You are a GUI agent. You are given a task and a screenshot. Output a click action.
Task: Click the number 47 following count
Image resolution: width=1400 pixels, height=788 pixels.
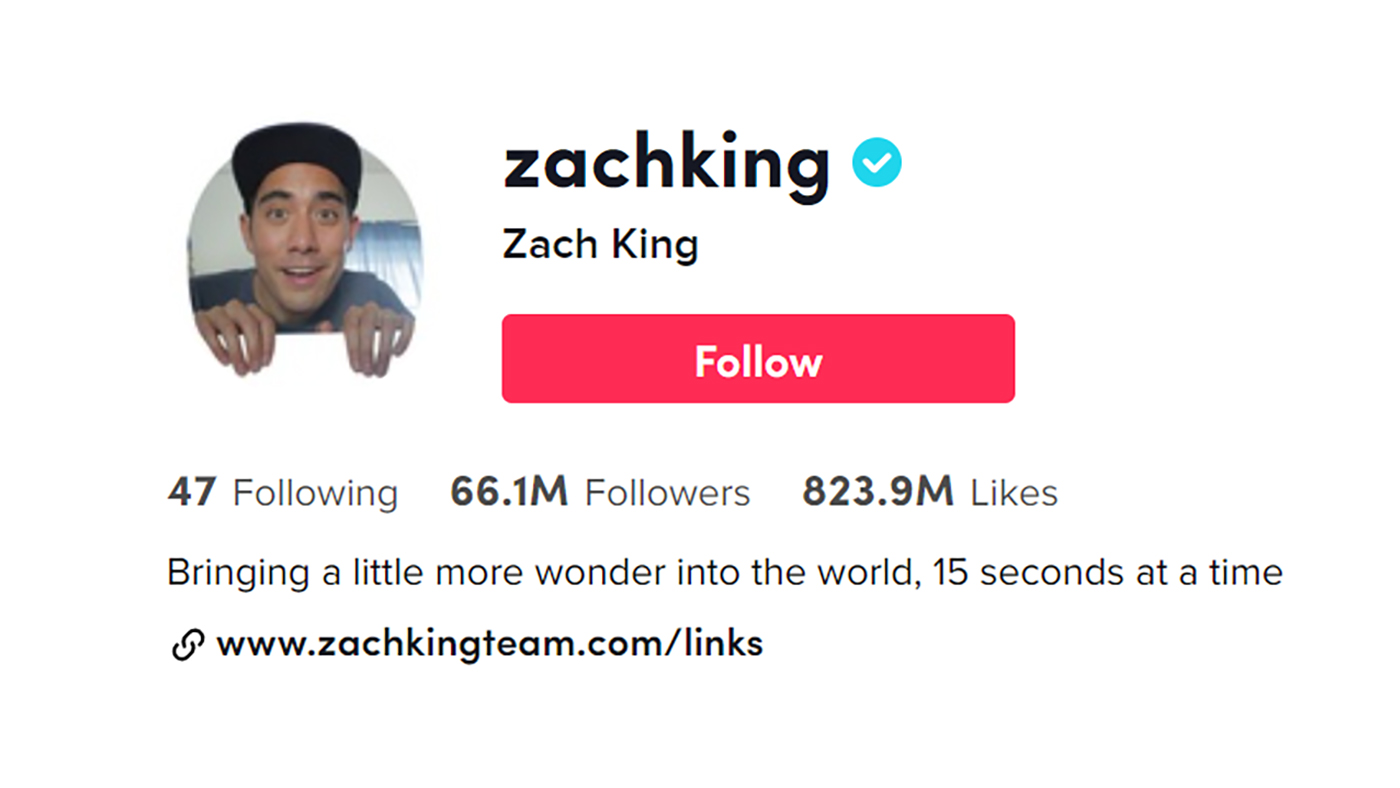point(192,492)
